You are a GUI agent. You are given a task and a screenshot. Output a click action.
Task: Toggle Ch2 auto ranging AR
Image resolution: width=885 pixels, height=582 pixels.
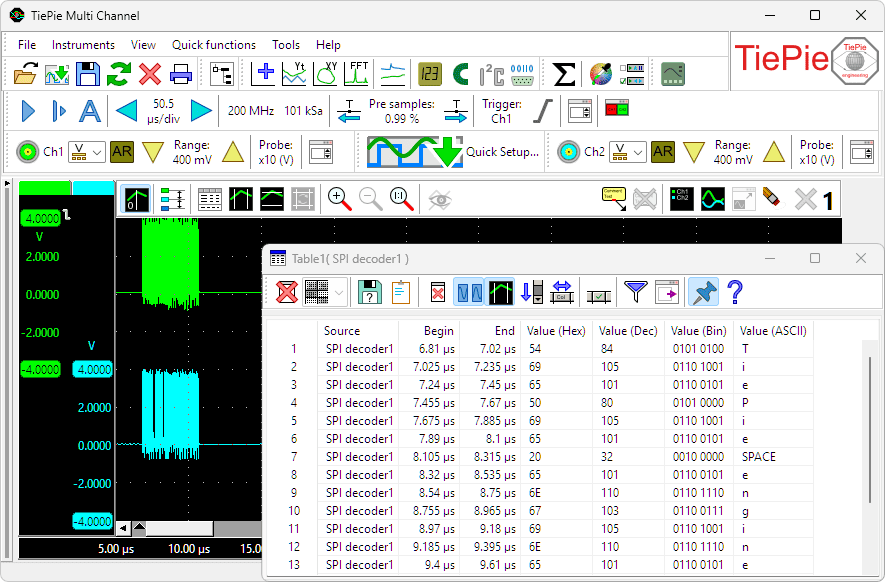[663, 152]
